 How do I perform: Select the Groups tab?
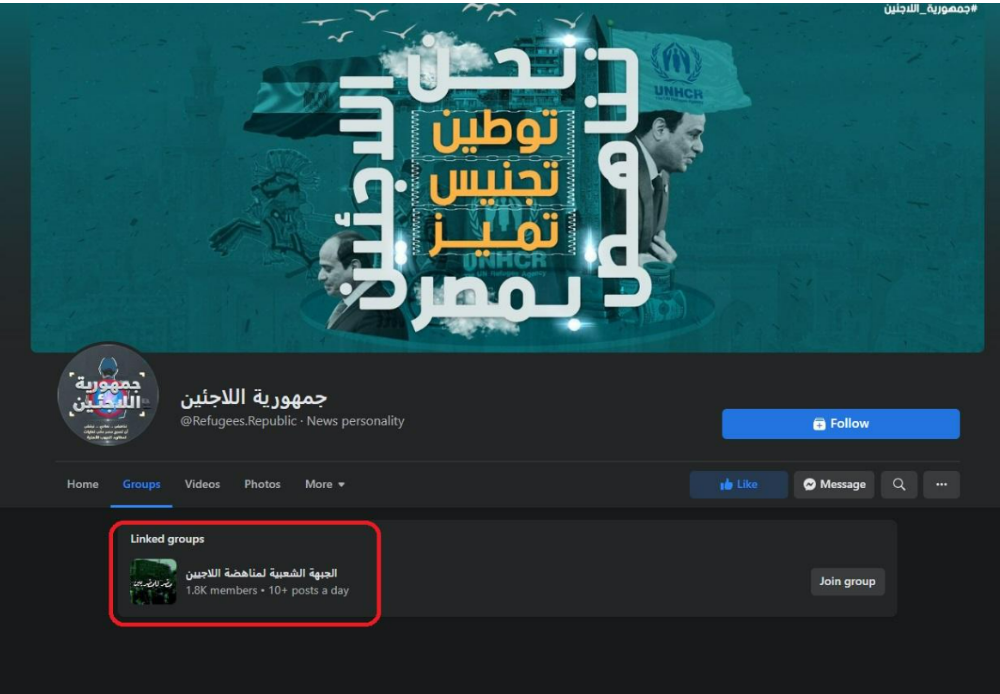(x=142, y=485)
